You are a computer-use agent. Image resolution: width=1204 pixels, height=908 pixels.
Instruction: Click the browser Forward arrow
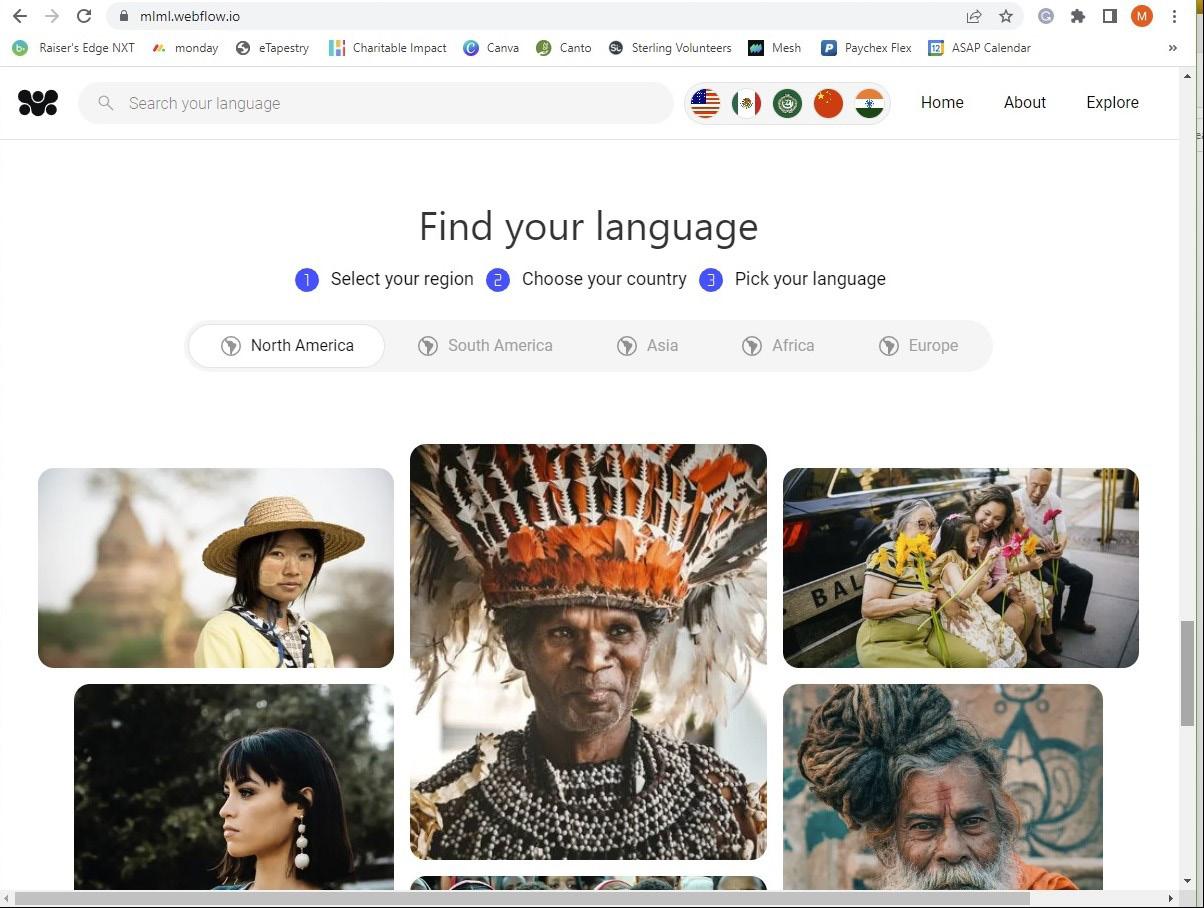[x=52, y=16]
